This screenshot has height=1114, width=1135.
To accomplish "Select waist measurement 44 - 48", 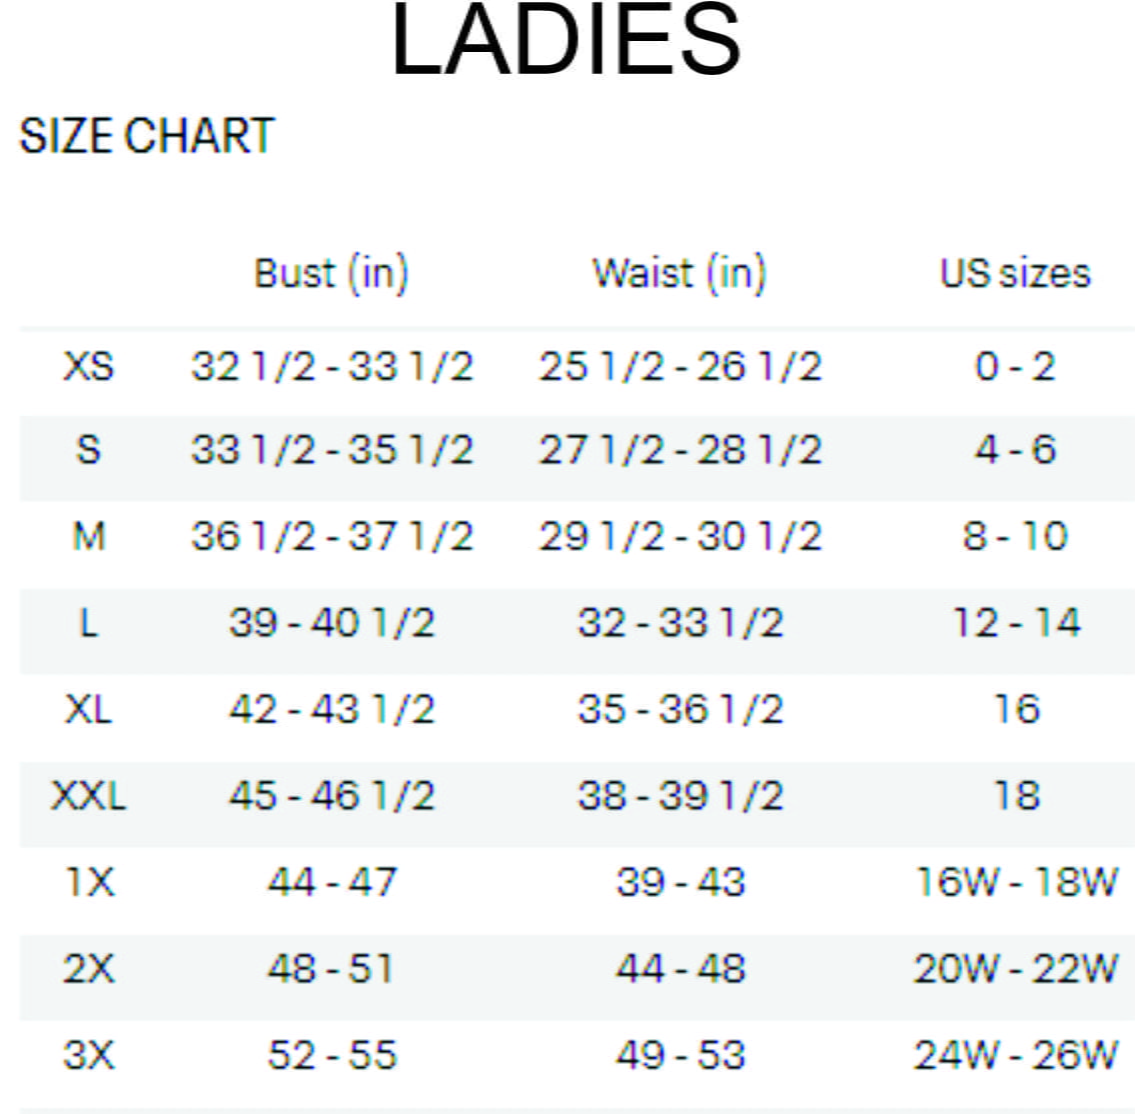I will tap(680, 968).
